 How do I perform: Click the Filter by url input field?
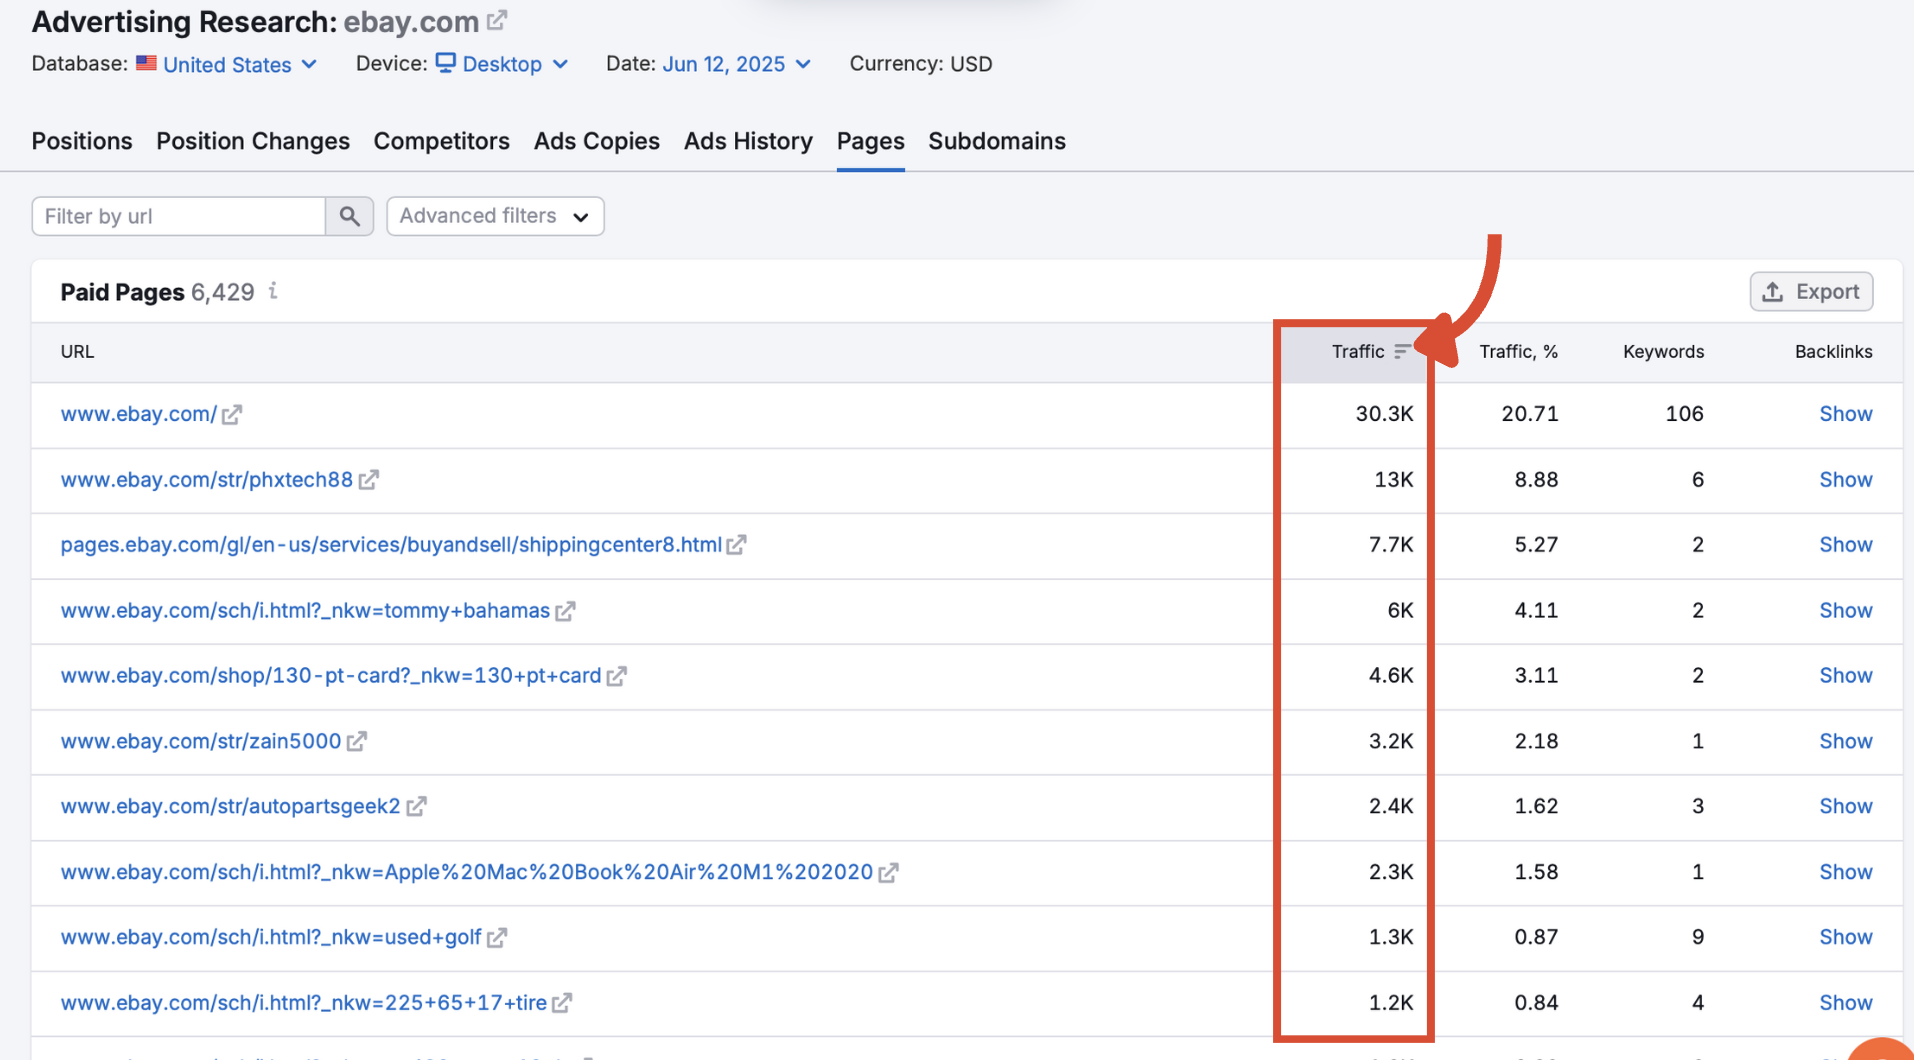click(x=178, y=216)
